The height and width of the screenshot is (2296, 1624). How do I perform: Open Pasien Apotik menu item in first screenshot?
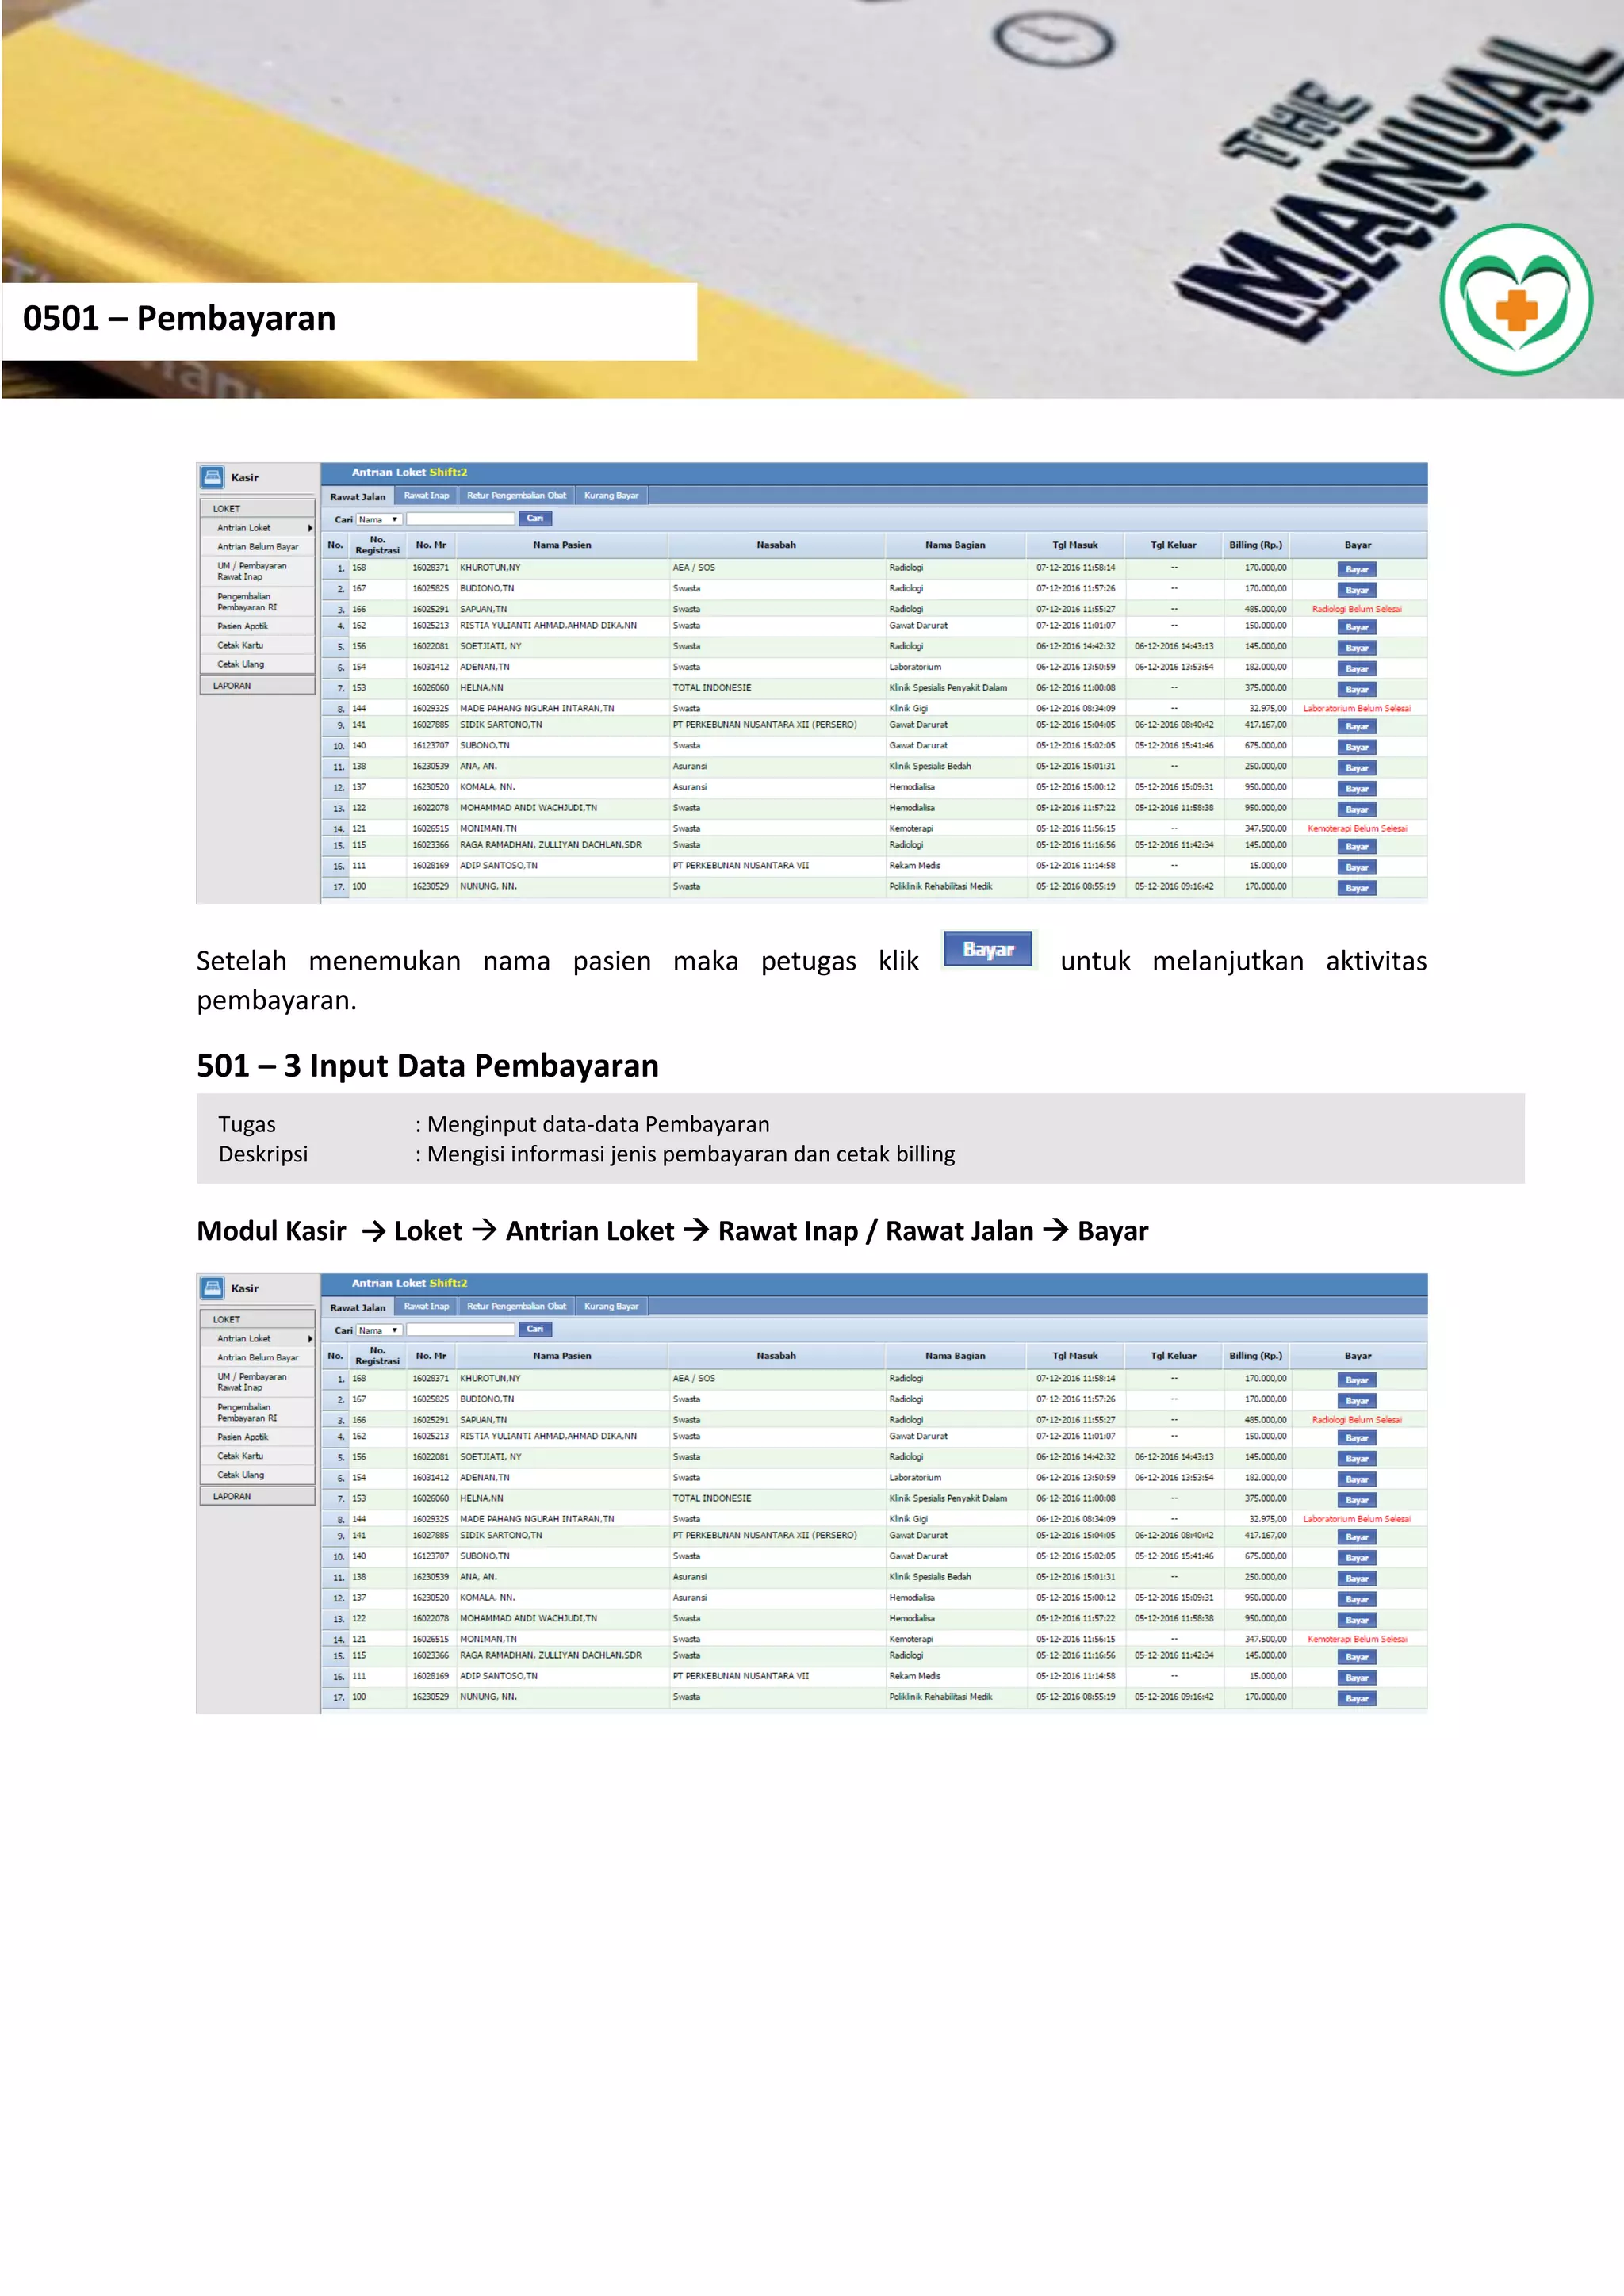[243, 626]
